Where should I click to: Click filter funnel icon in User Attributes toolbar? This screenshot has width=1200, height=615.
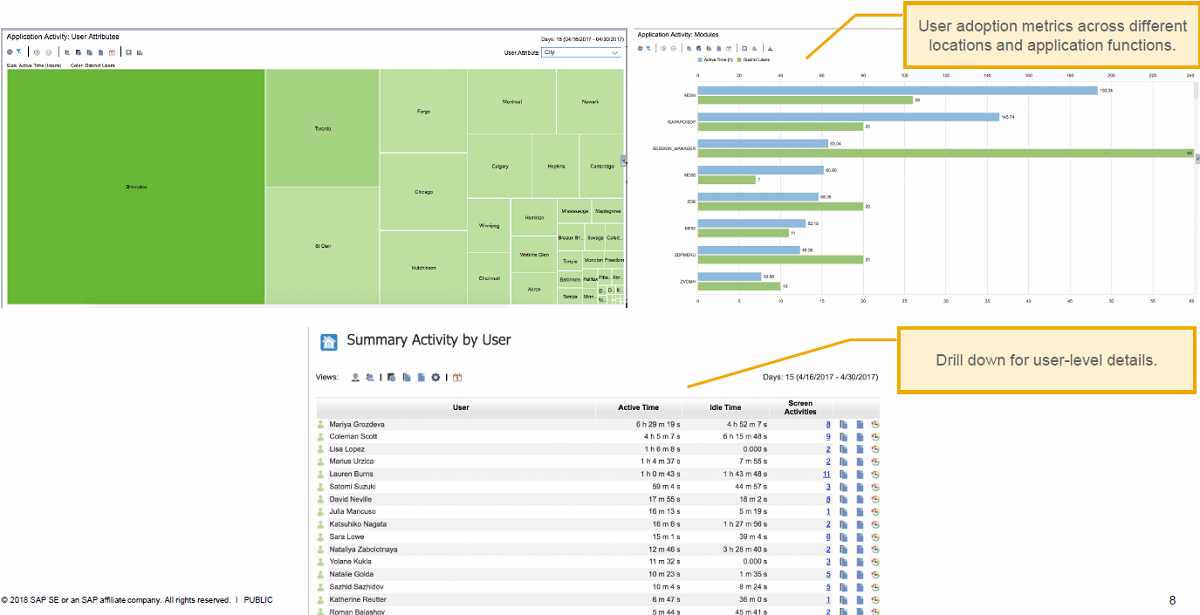(18, 52)
